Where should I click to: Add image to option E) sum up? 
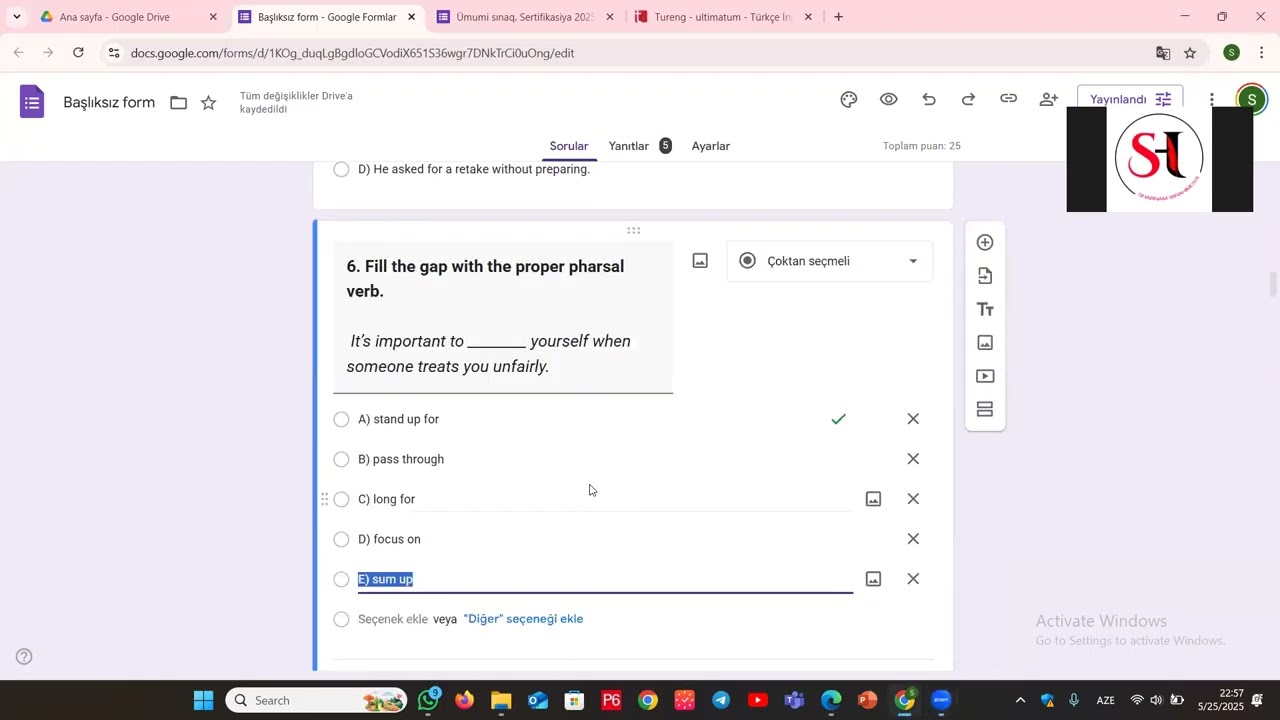click(x=873, y=579)
